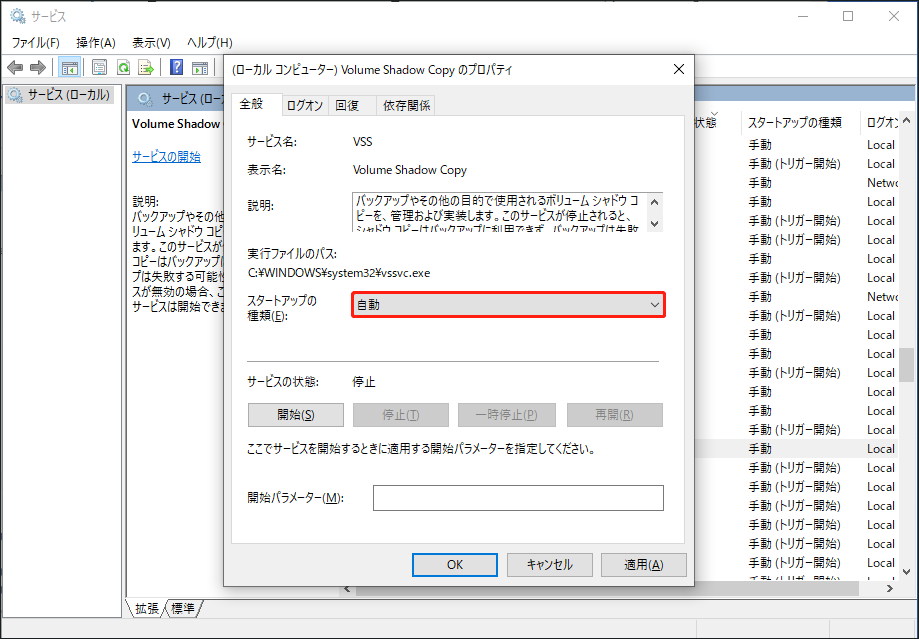Open help using the blue question mark icon
Viewport: 919px width, 639px height.
coord(175,67)
